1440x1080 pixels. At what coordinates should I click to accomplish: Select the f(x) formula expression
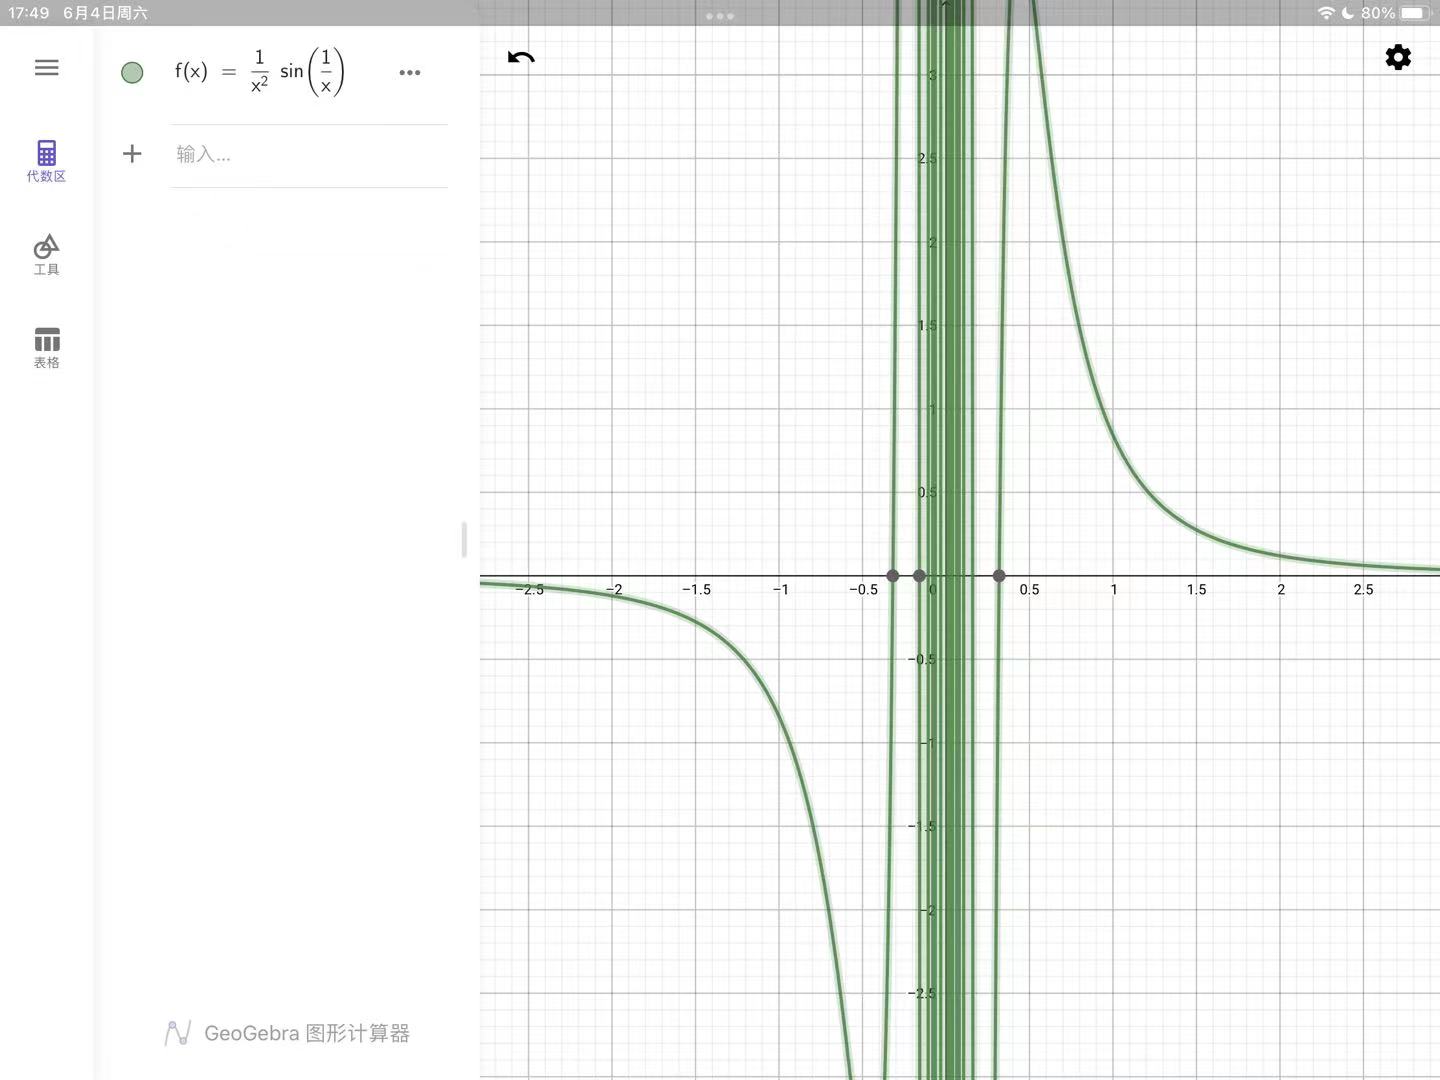click(260, 73)
